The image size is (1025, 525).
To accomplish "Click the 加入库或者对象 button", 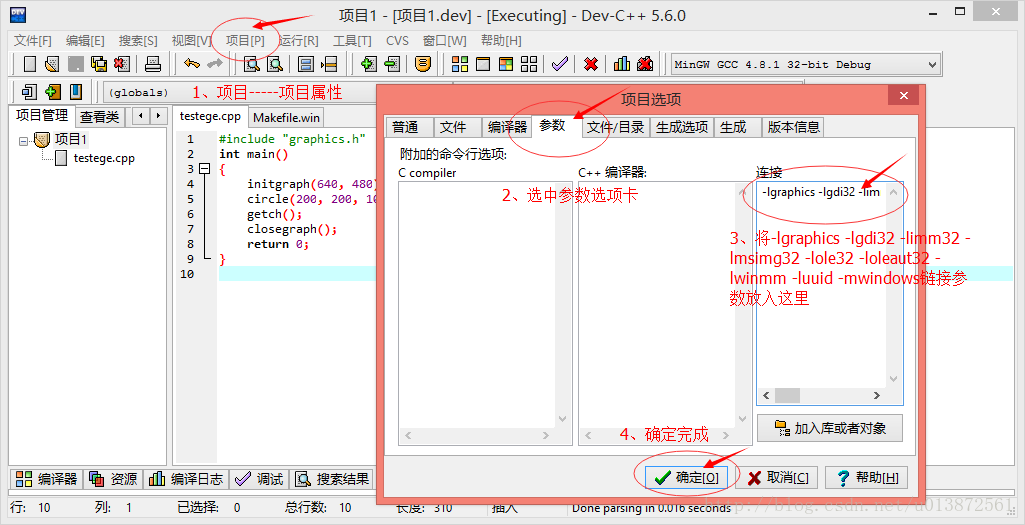I will tap(830, 428).
